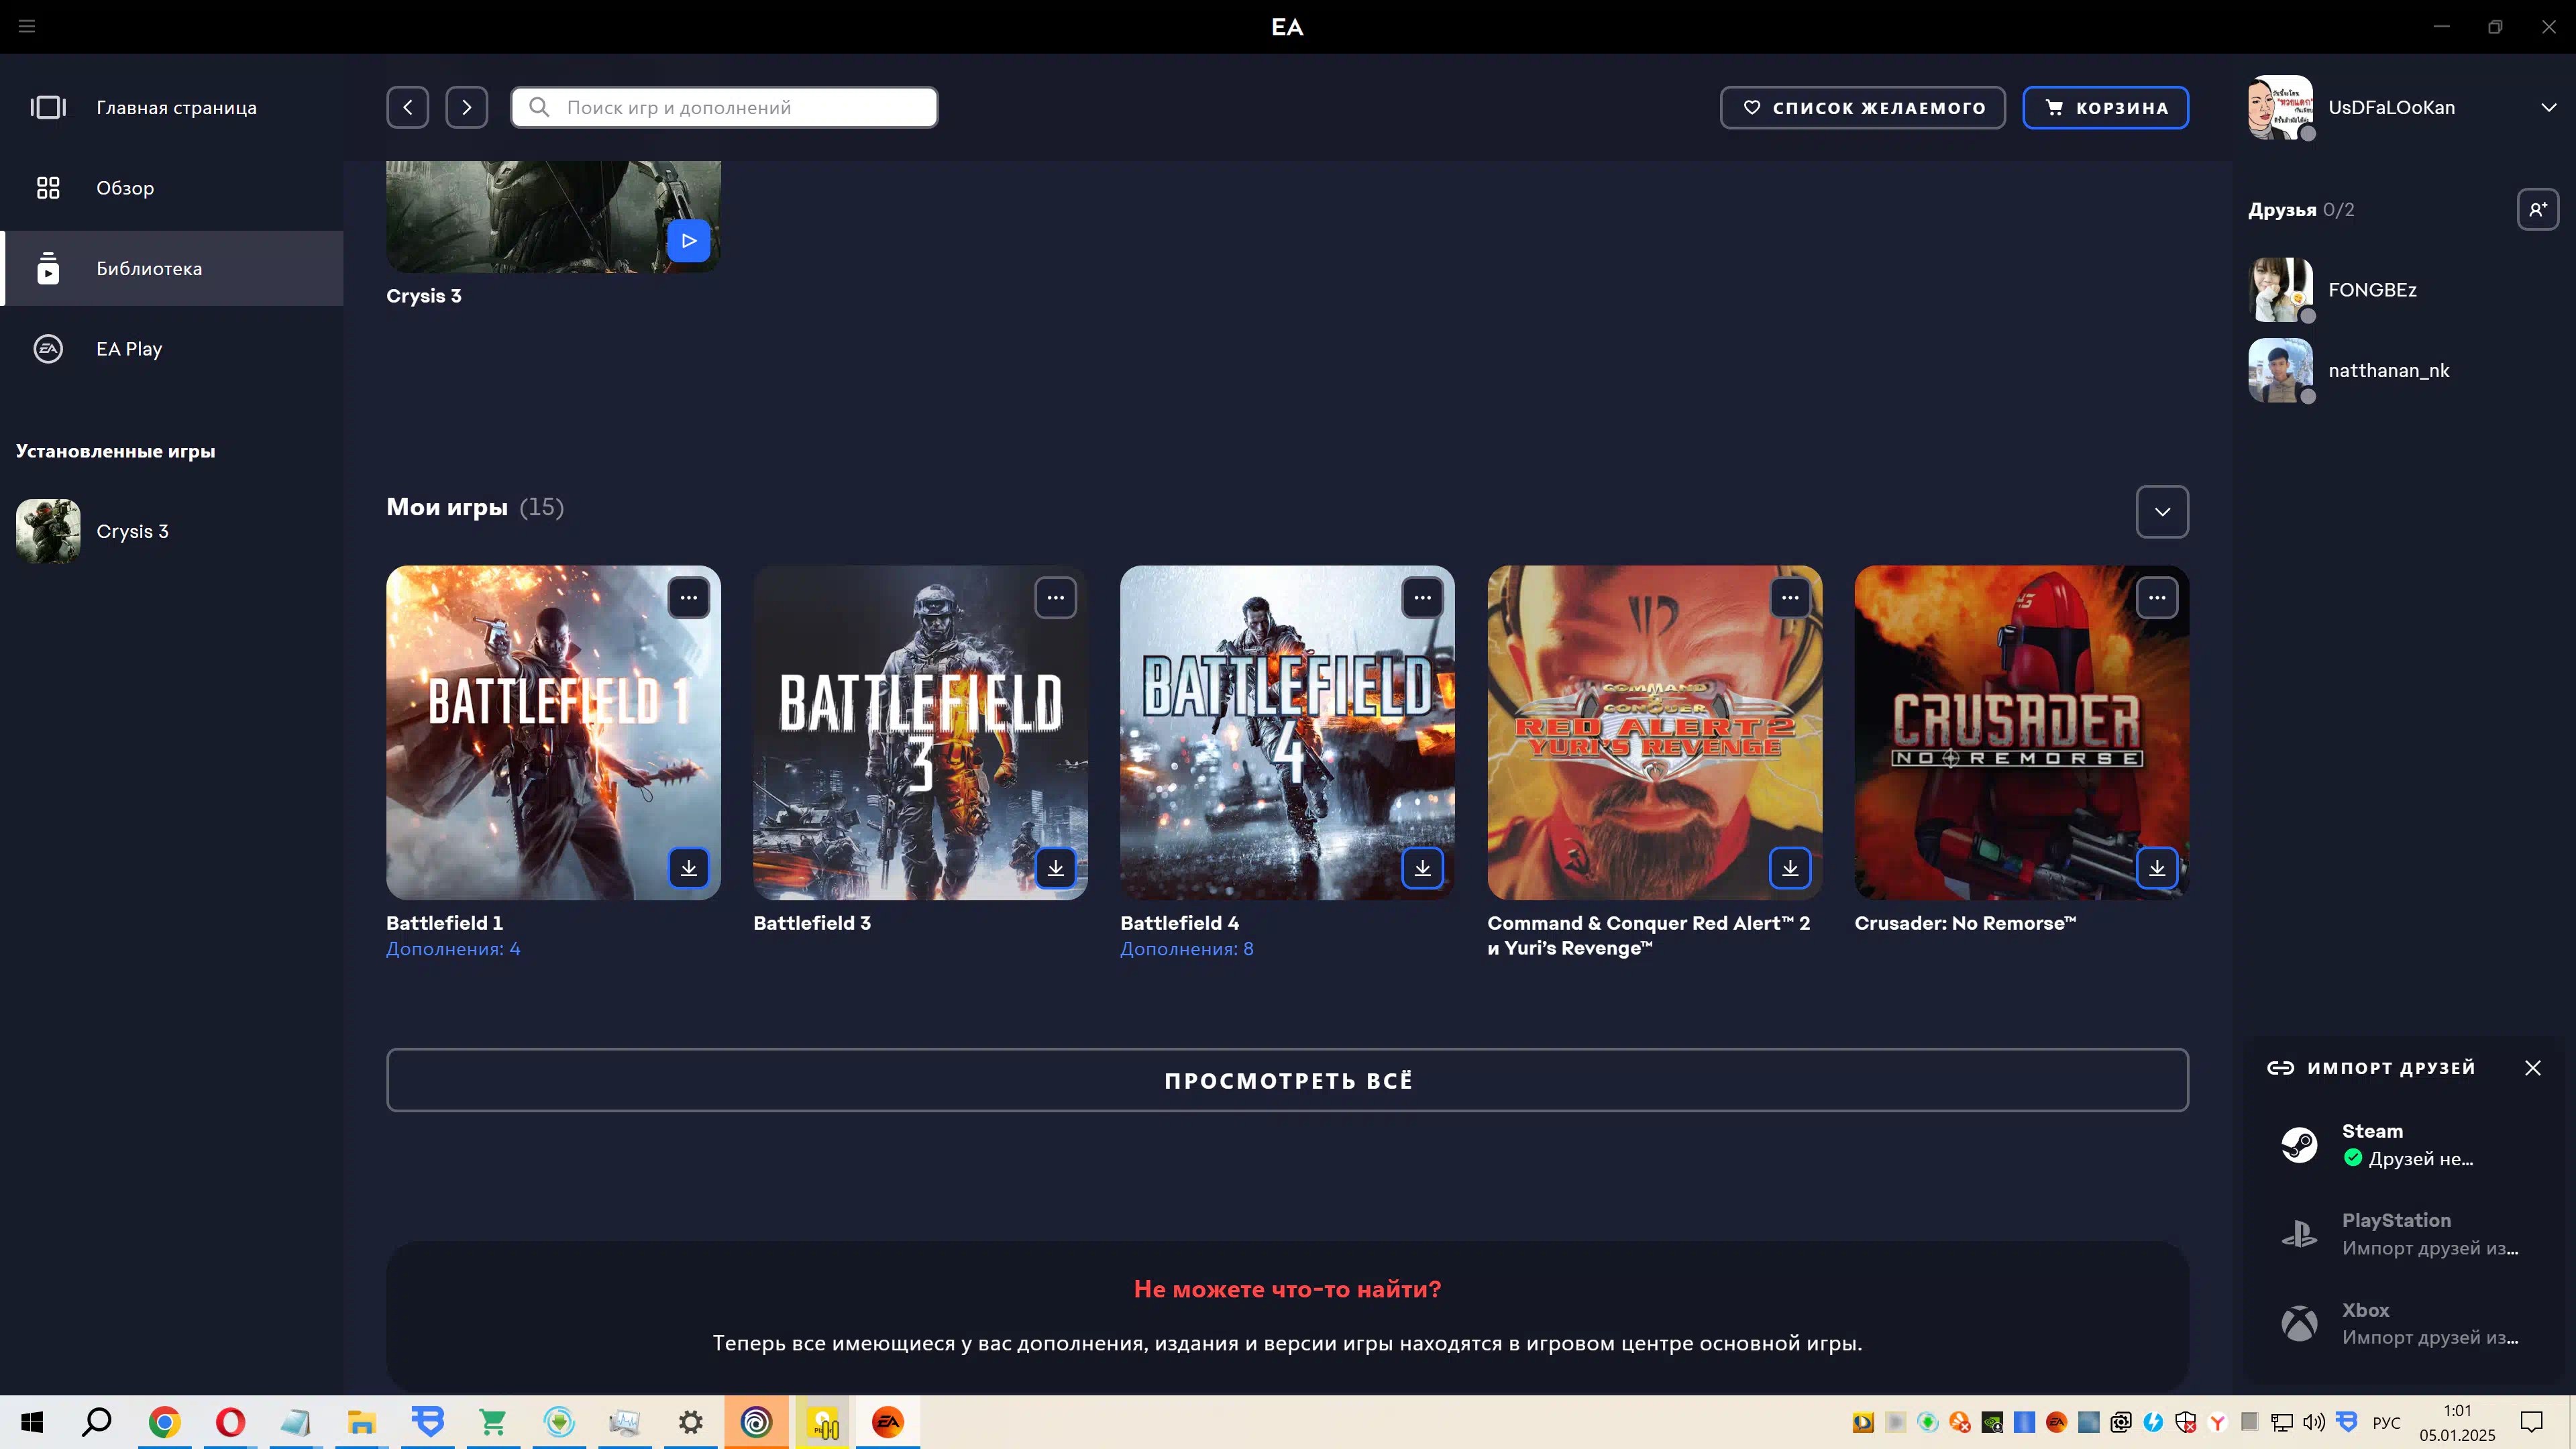Open File Explorer from taskbar
The width and height of the screenshot is (2576, 1449).
click(x=361, y=1422)
